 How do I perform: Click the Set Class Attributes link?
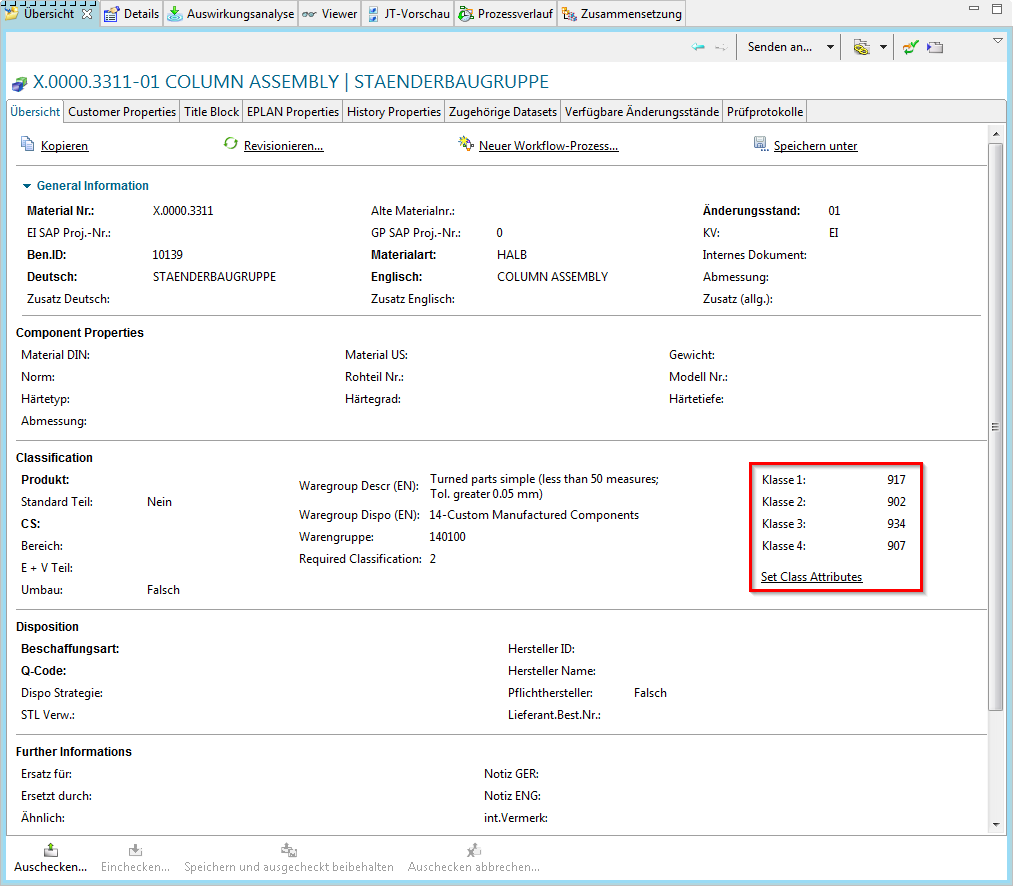(x=811, y=577)
